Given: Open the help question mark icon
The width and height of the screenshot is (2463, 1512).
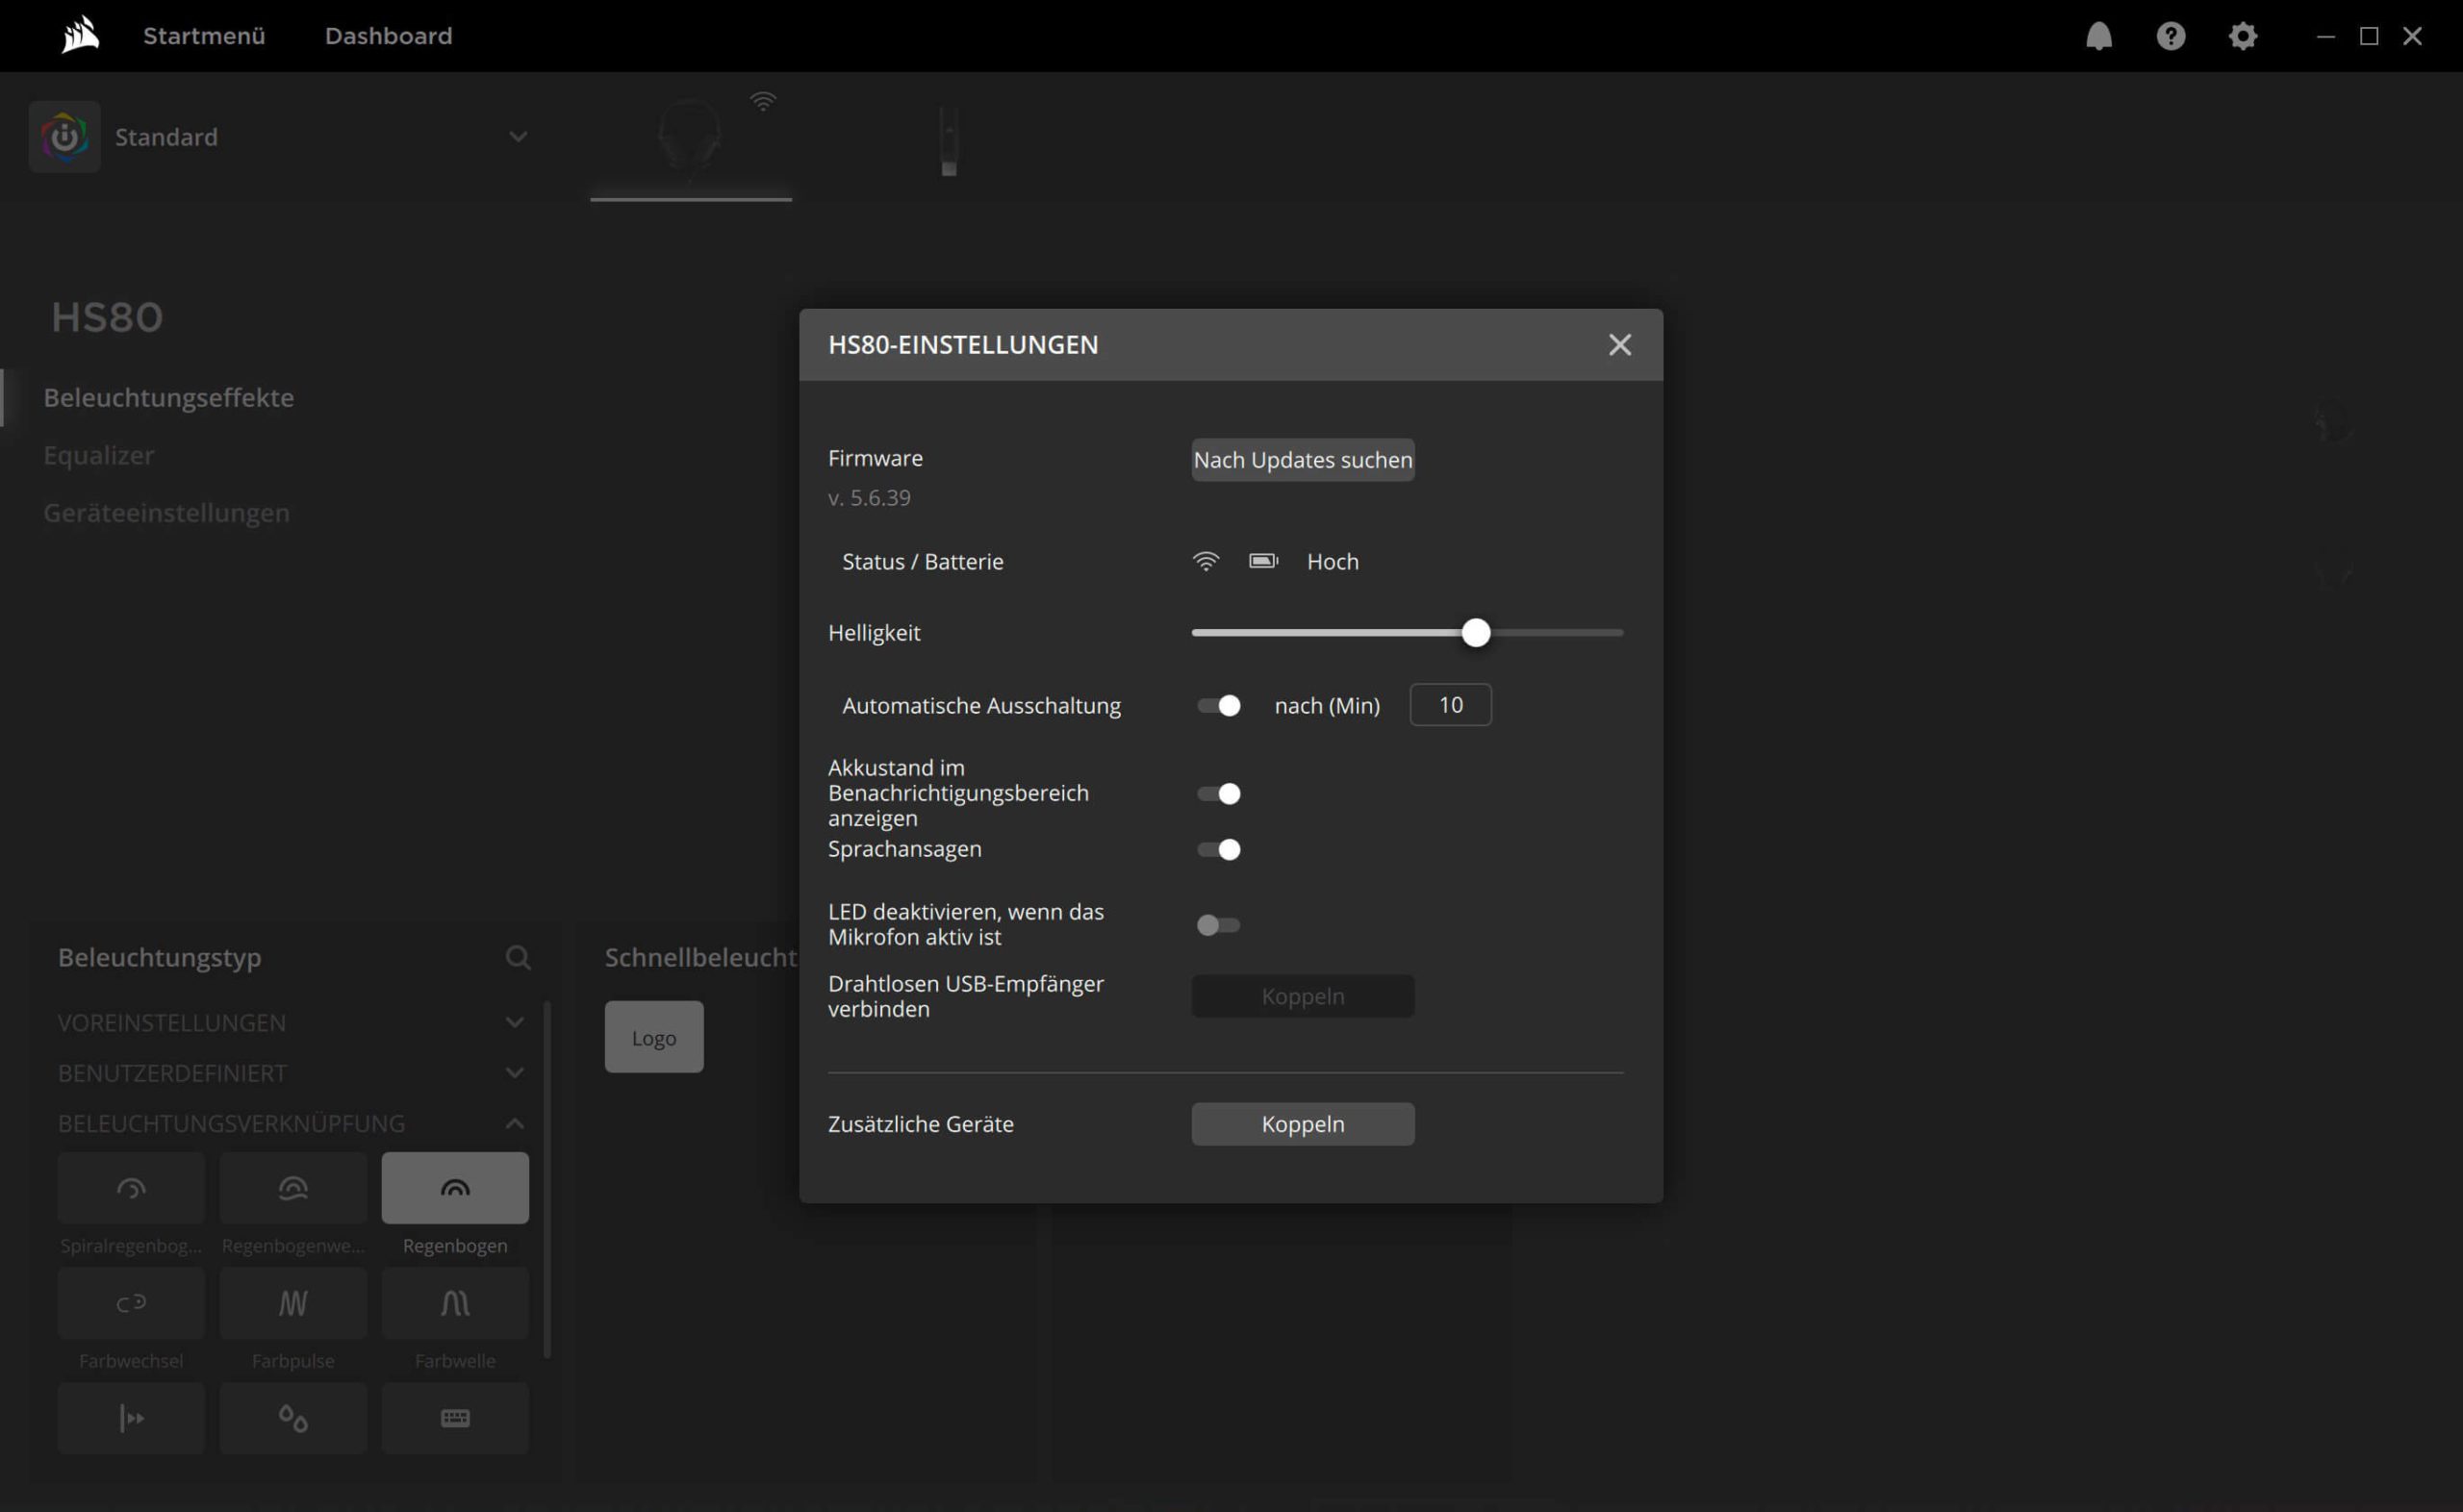Looking at the screenshot, I should (x=2170, y=36).
